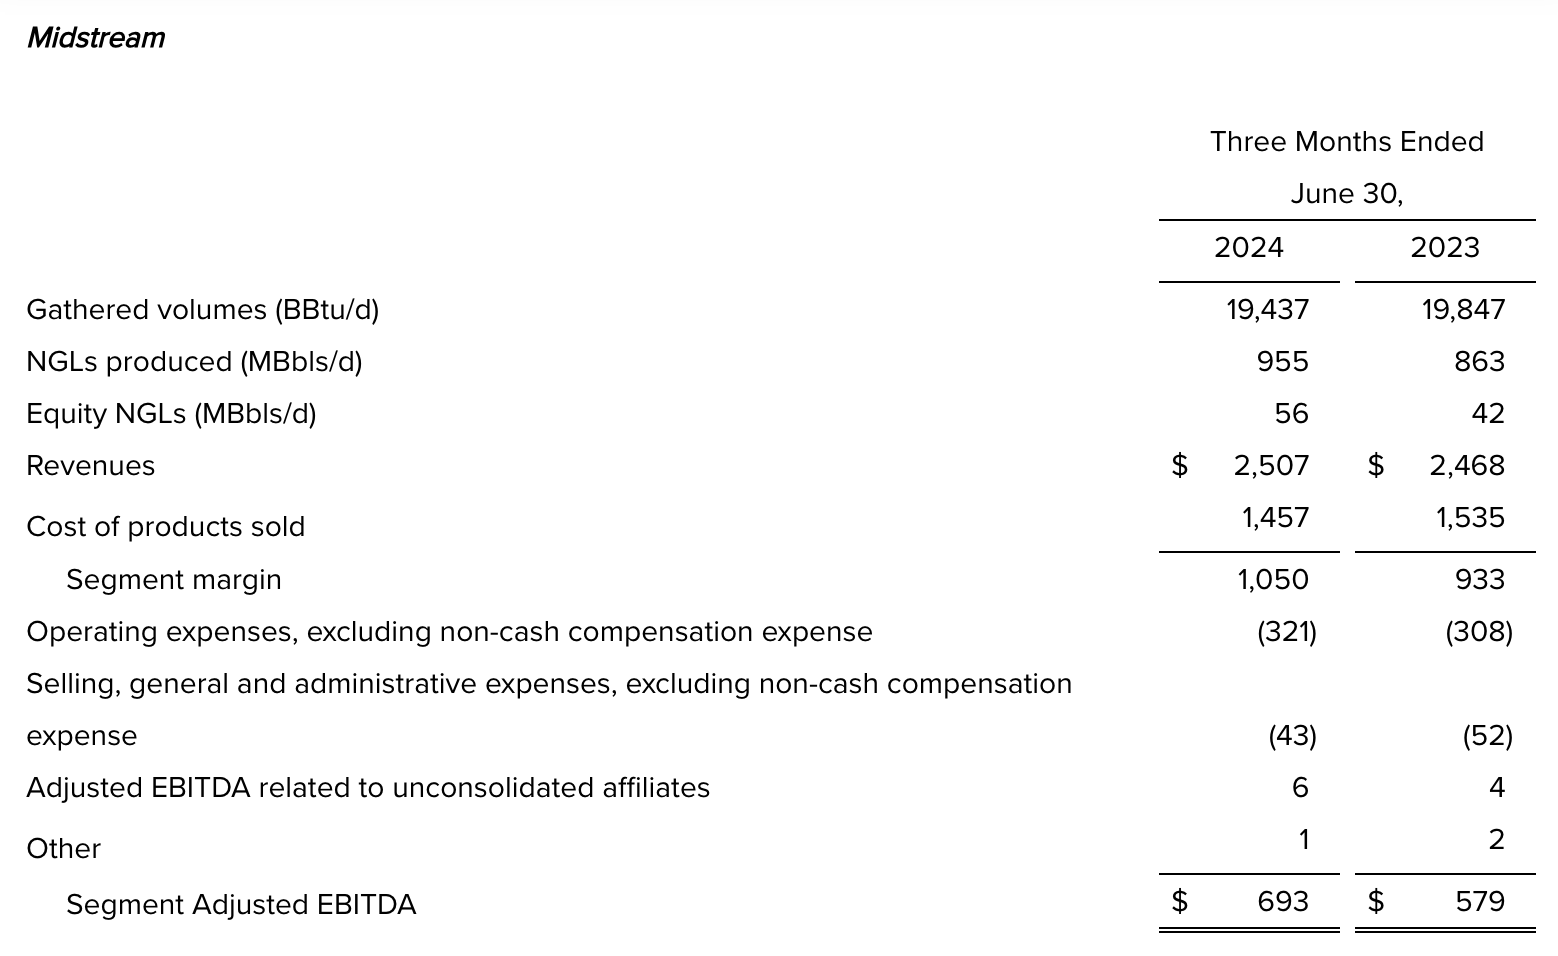
Task: Click the Cost of products sold label
Action: pos(165,527)
